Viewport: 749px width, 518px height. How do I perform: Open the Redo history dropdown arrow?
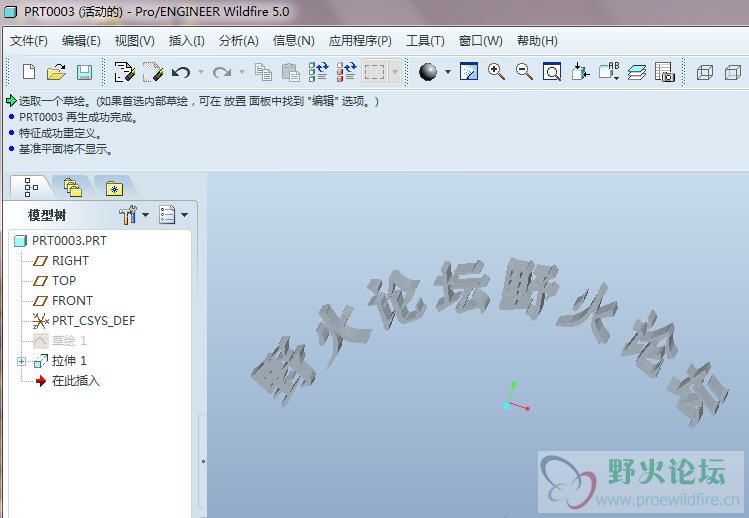tap(242, 72)
